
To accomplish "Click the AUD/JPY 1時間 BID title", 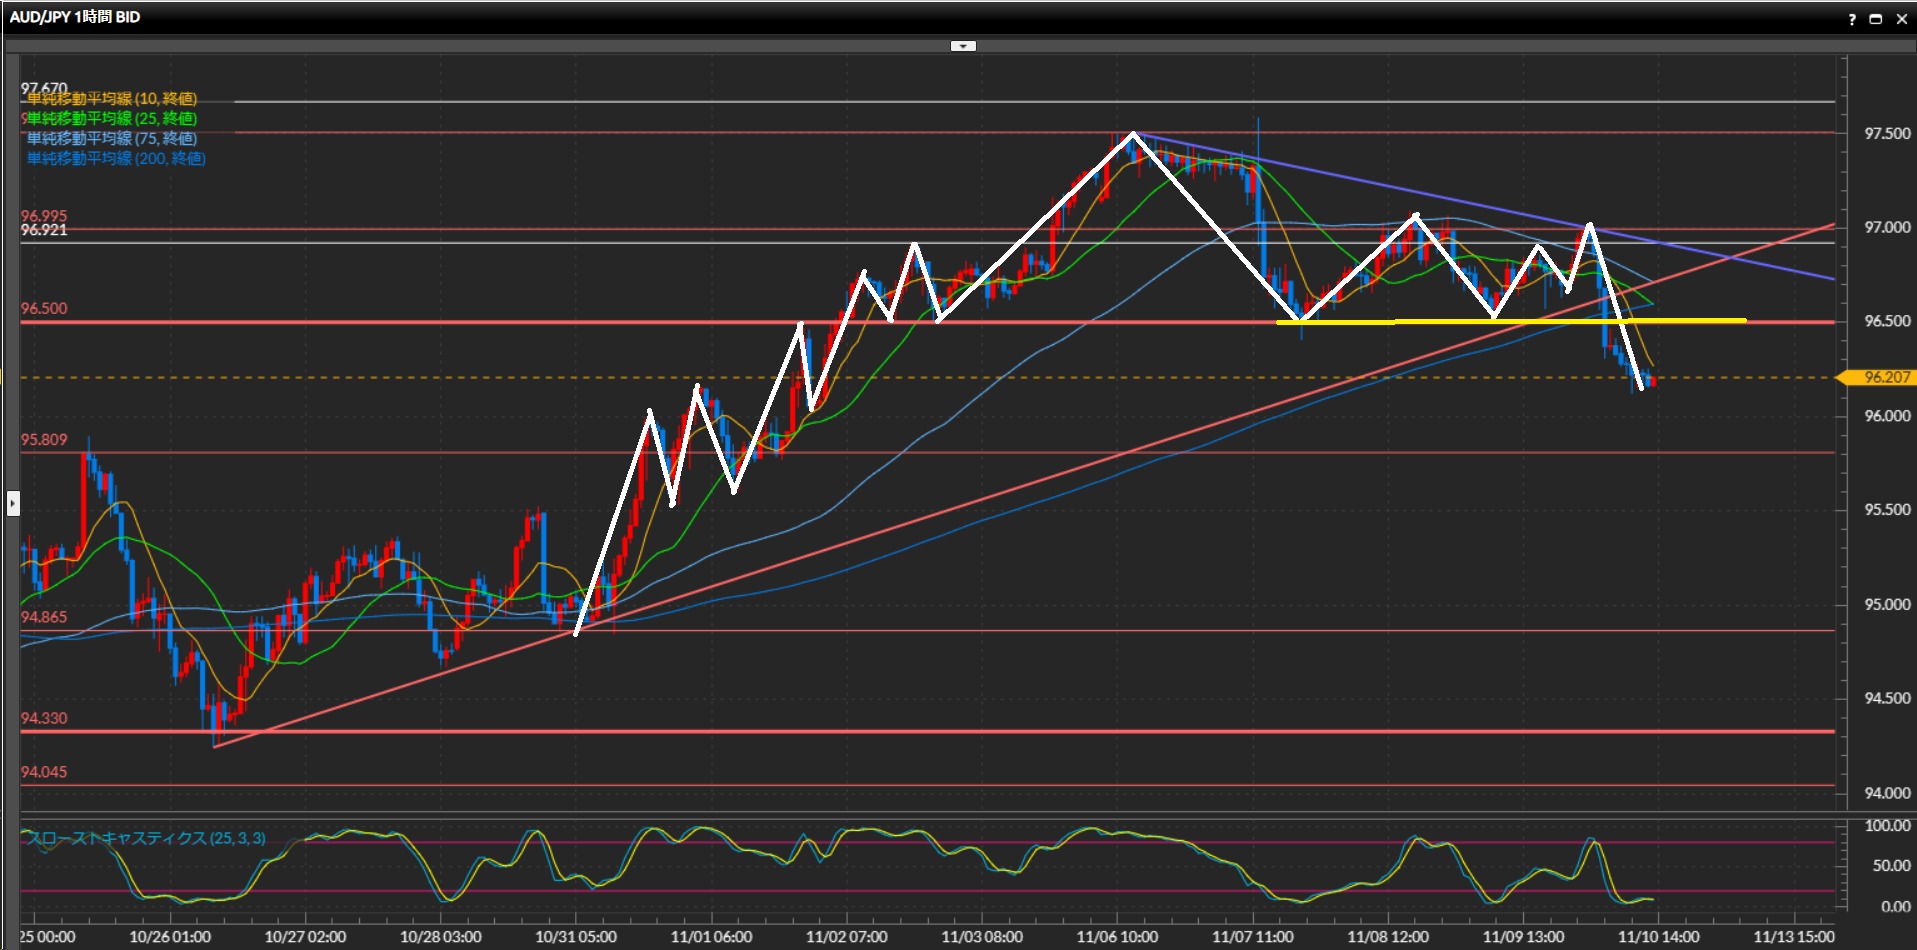I will point(75,17).
